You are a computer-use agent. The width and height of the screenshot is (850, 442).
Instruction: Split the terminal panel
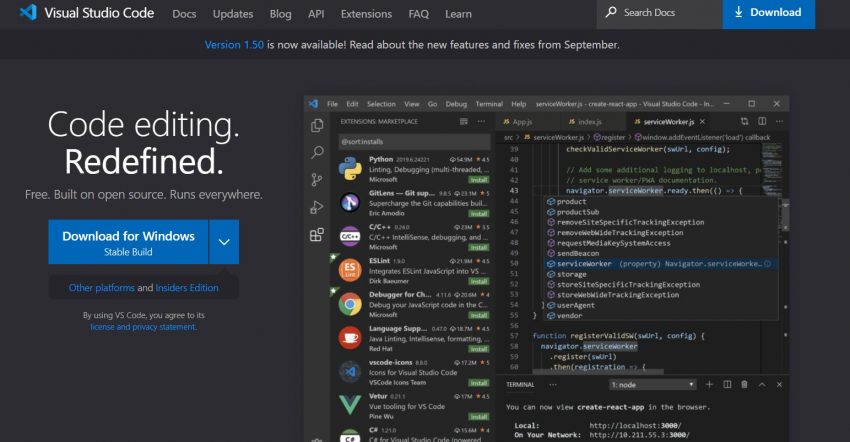tap(727, 385)
